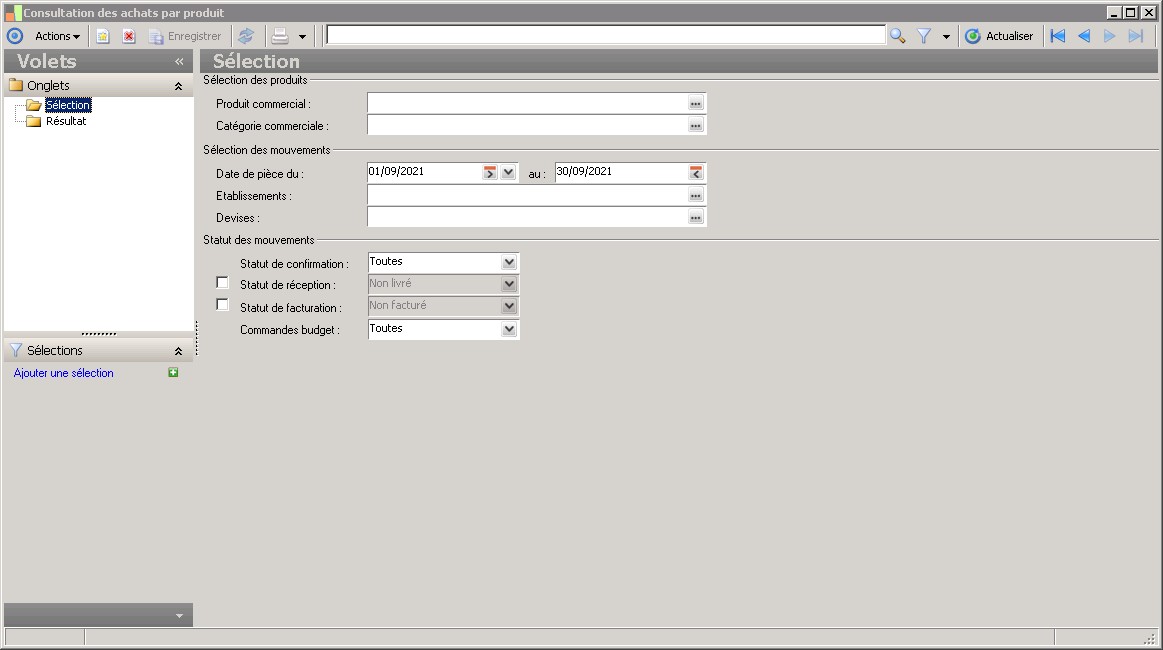Go to the previous record

1084,36
